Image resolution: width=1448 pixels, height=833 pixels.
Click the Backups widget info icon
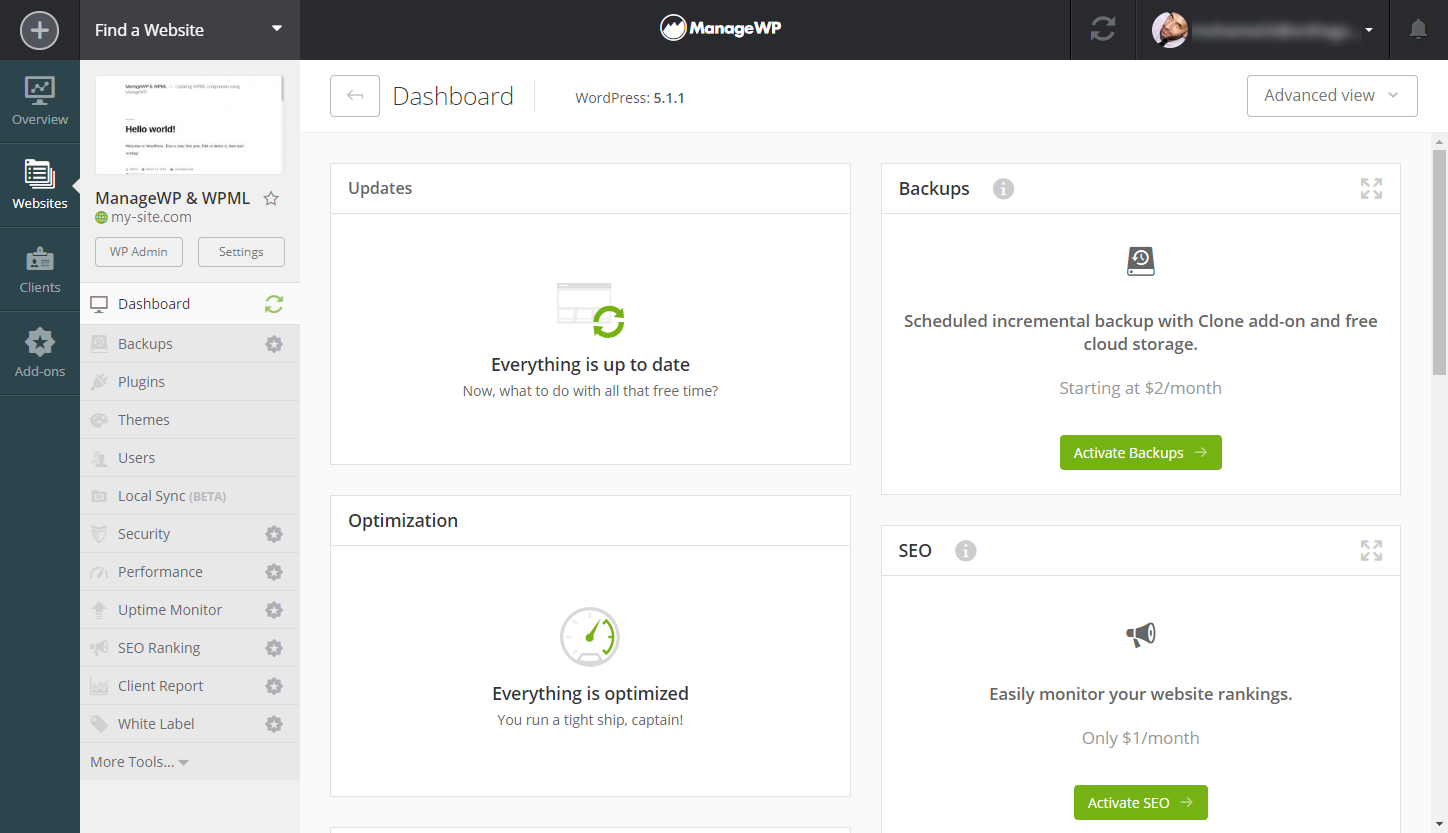coord(1004,188)
